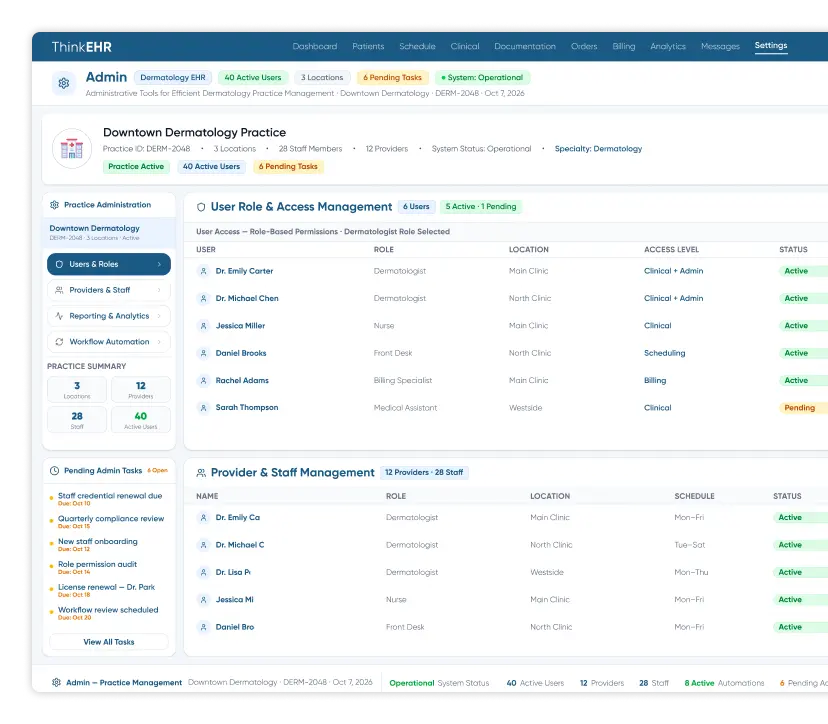Click avatar icon for Jessica Mi provider row

coord(203,600)
